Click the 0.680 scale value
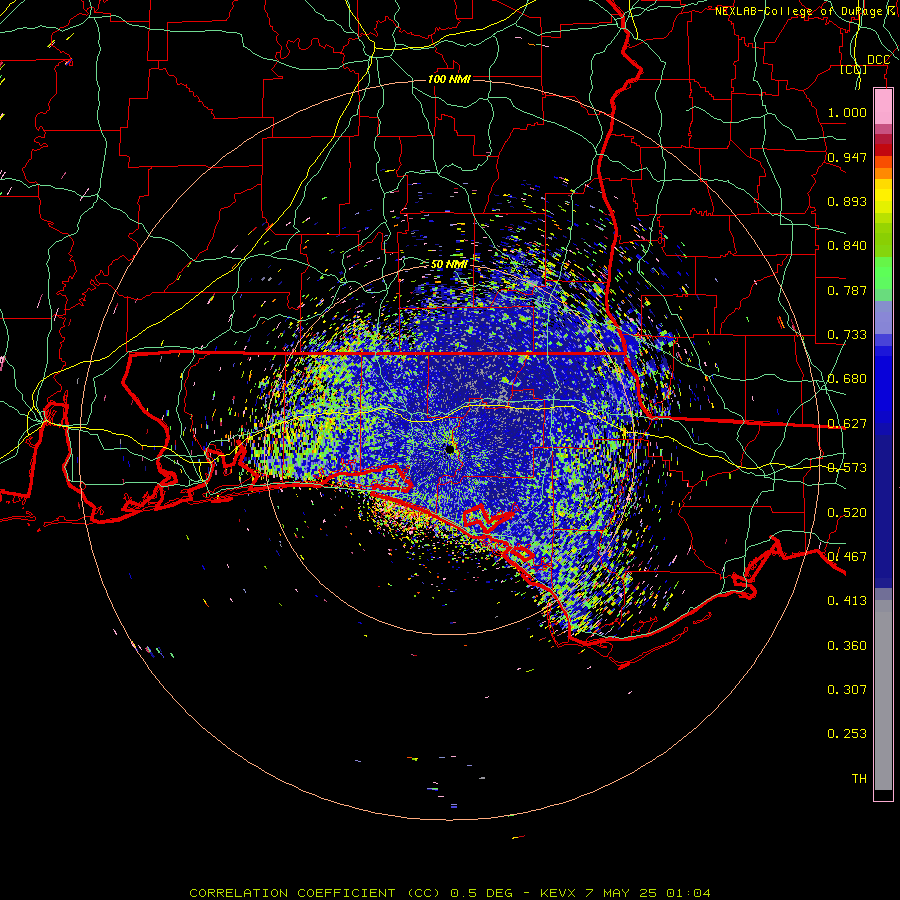The image size is (900, 900). [x=847, y=379]
